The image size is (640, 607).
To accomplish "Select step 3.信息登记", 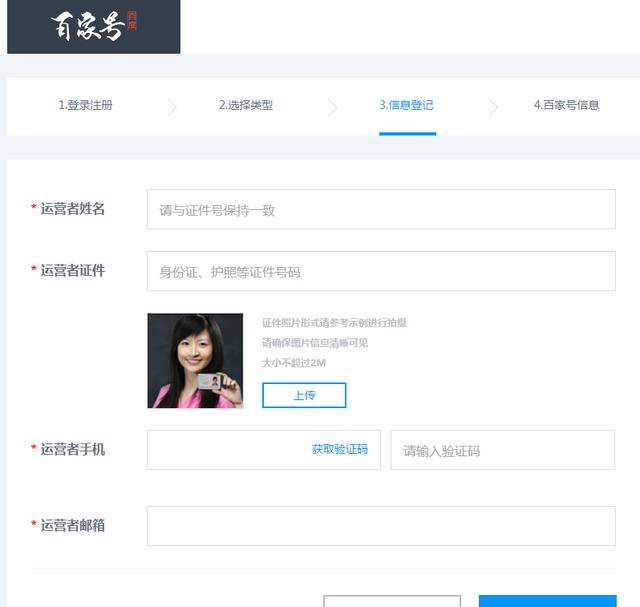I will click(x=407, y=105).
